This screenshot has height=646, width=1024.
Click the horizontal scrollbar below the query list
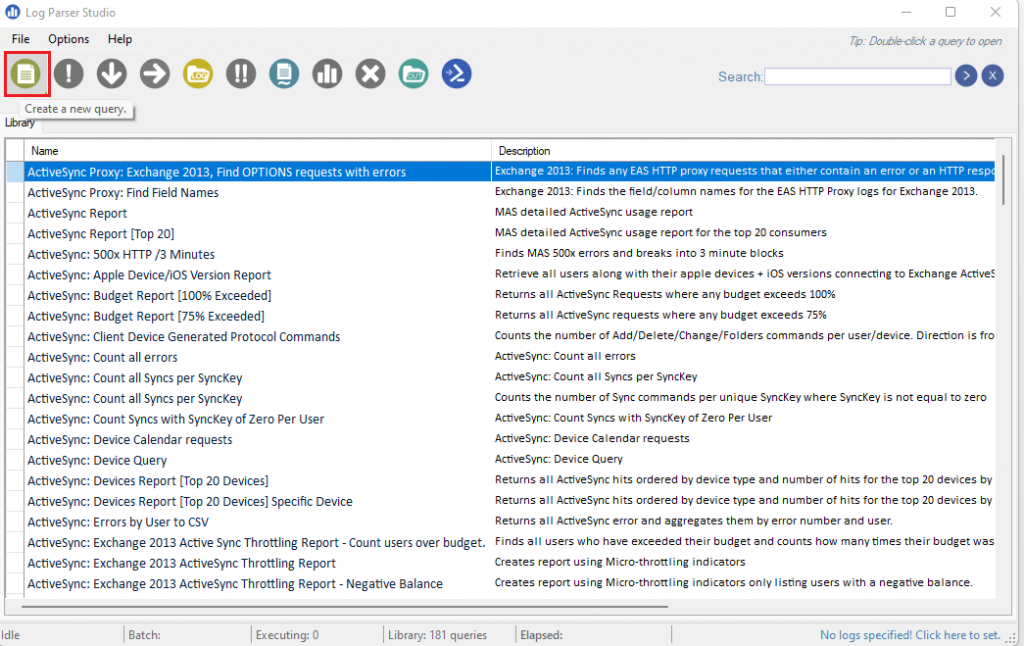(344, 606)
